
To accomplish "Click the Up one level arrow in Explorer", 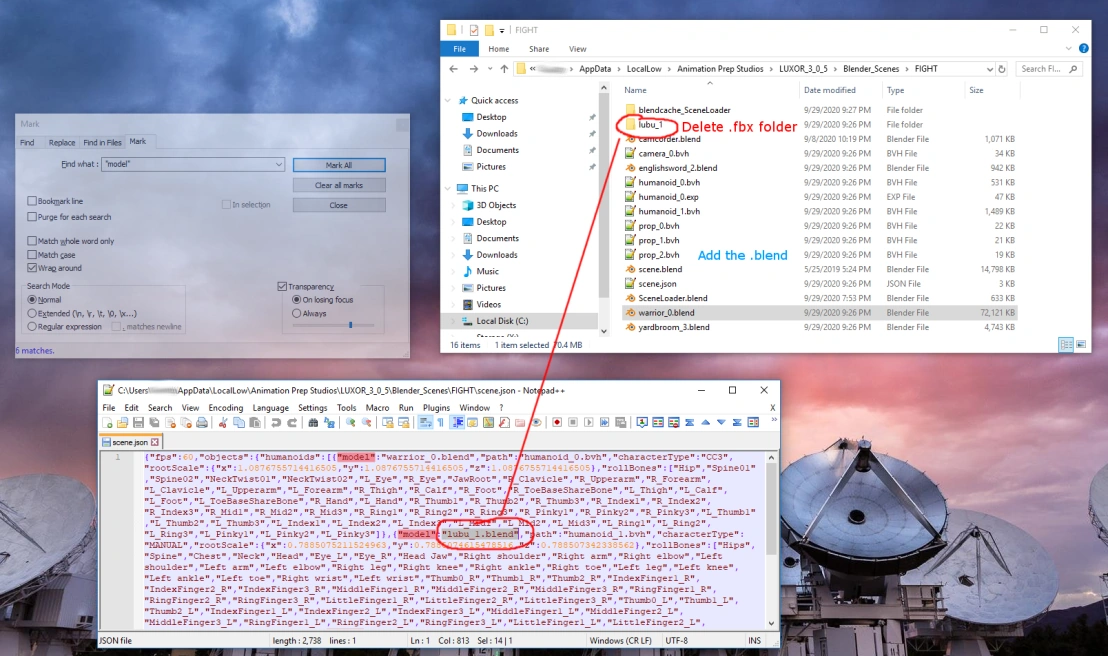I will (504, 69).
